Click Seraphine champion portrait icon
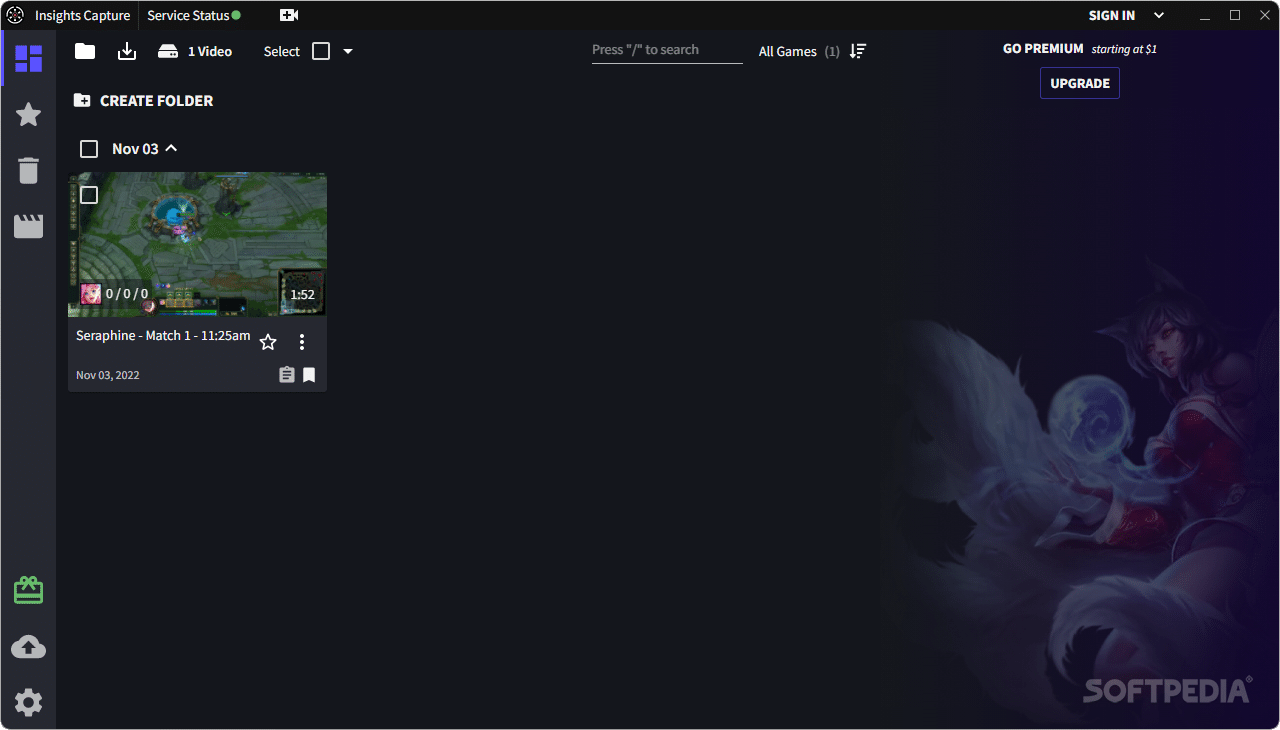 [x=91, y=294]
